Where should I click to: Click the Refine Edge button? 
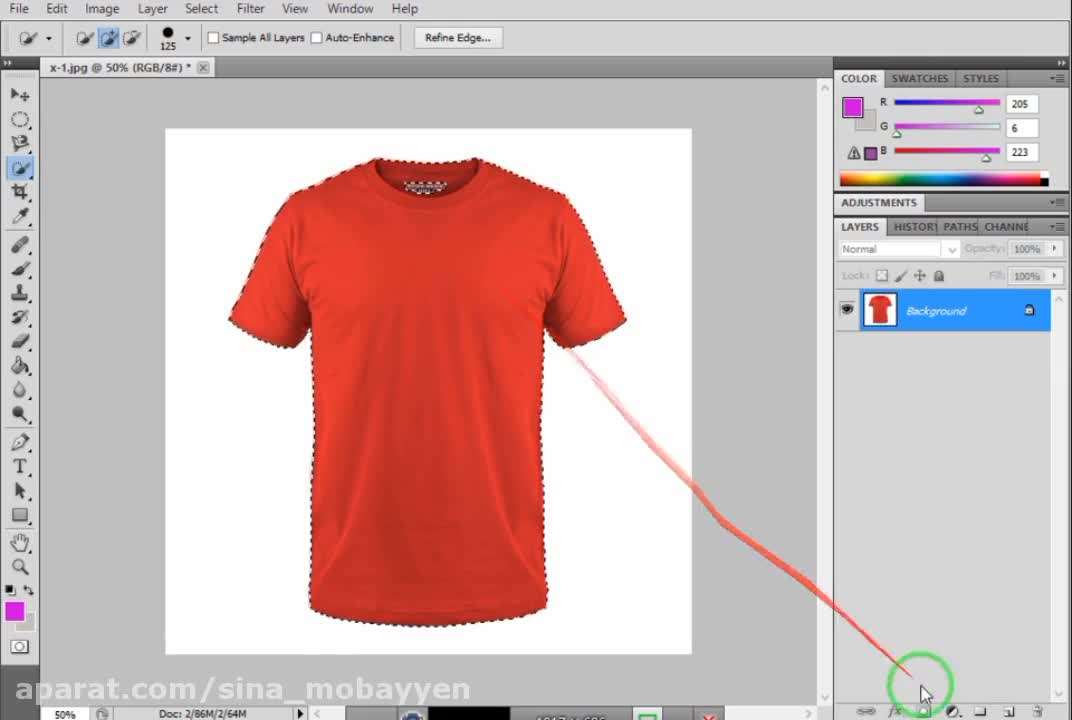tap(457, 38)
